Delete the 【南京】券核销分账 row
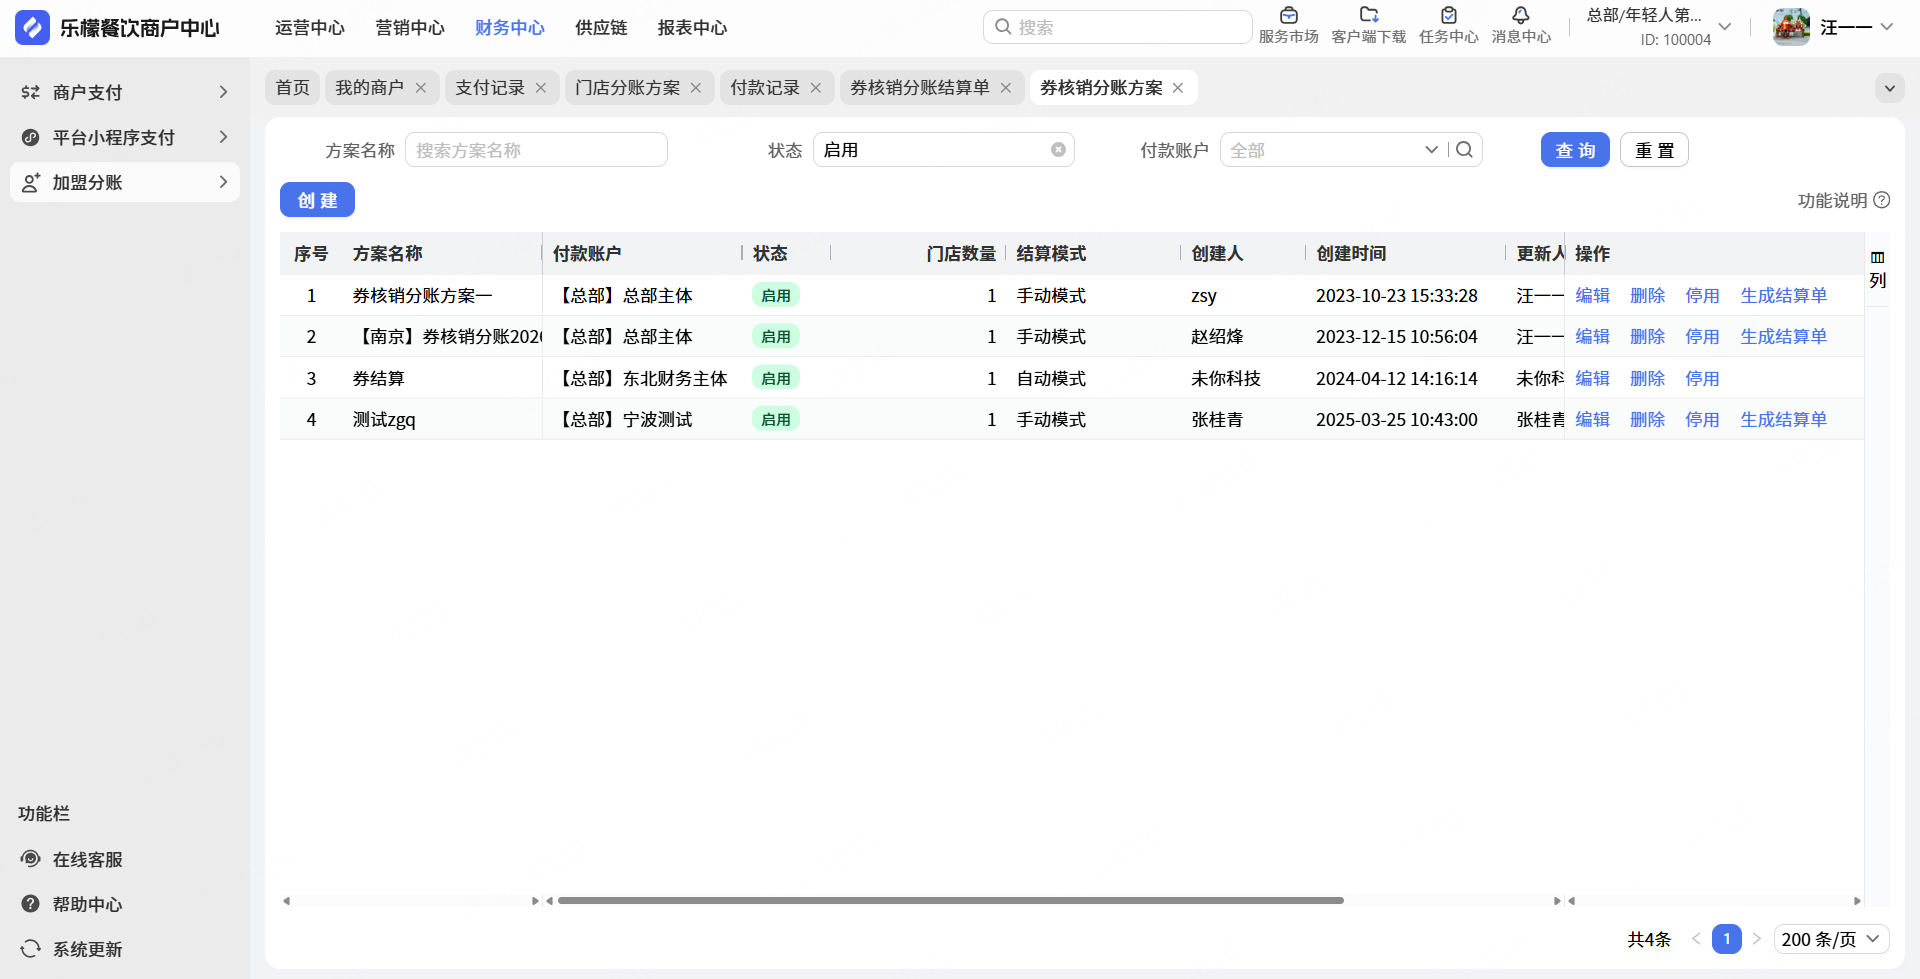Screen dimensions: 1920x979 click(1648, 337)
